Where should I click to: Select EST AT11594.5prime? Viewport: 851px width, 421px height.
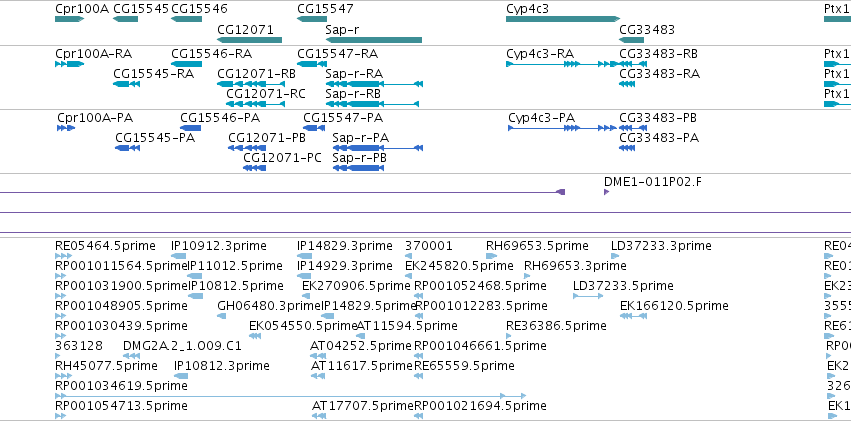pyautogui.click(x=360, y=336)
